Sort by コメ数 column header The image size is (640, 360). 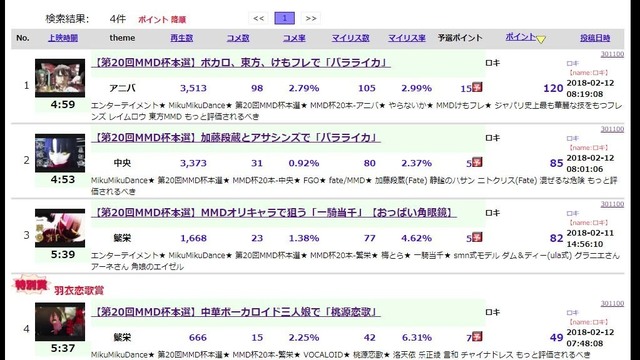coord(238,38)
